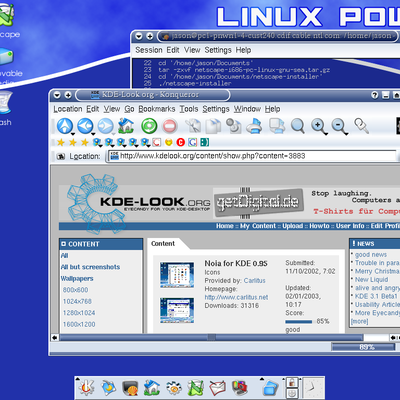Open the 1024x768 wallpapers link
400x400 pixels.
click(x=77, y=301)
